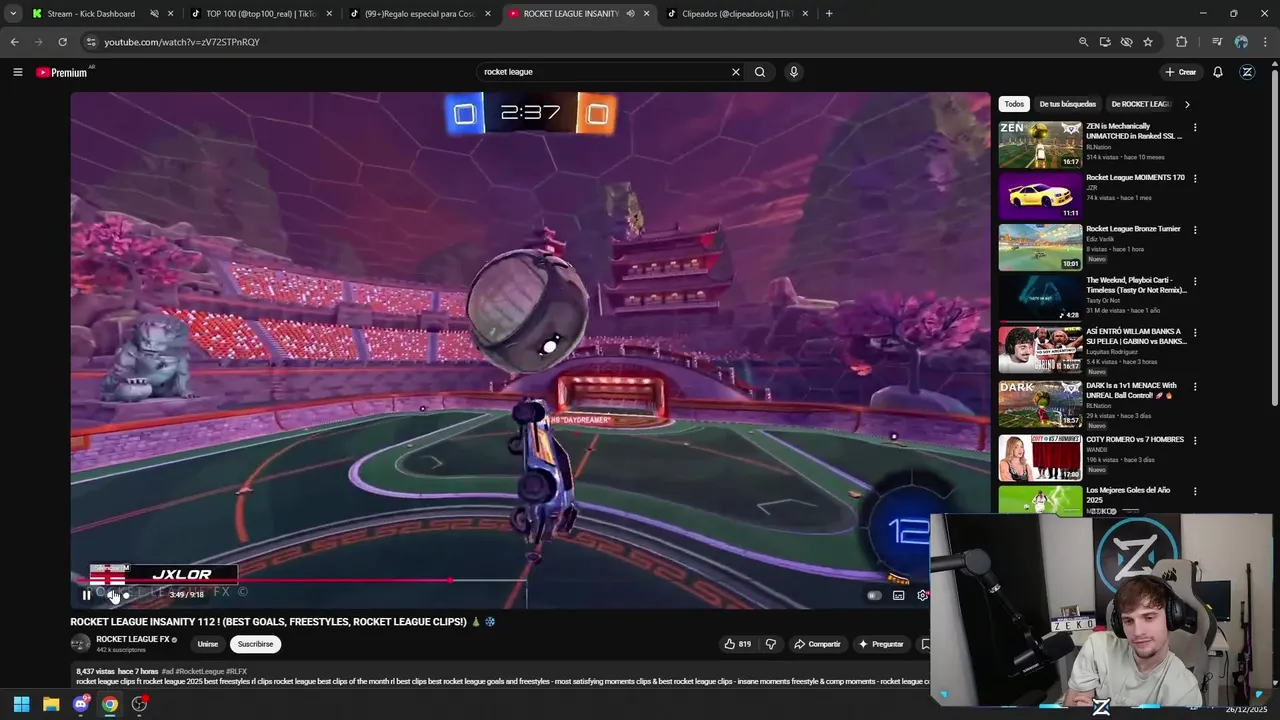The height and width of the screenshot is (720, 1280).
Task: Open YouTube notifications bell
Action: coord(1218,72)
